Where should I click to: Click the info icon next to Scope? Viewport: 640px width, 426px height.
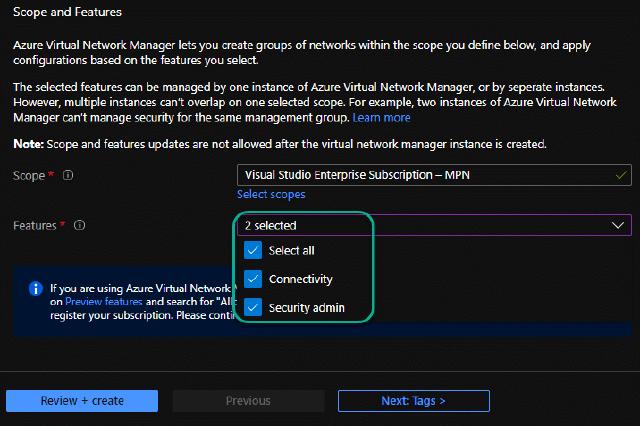click(68, 175)
